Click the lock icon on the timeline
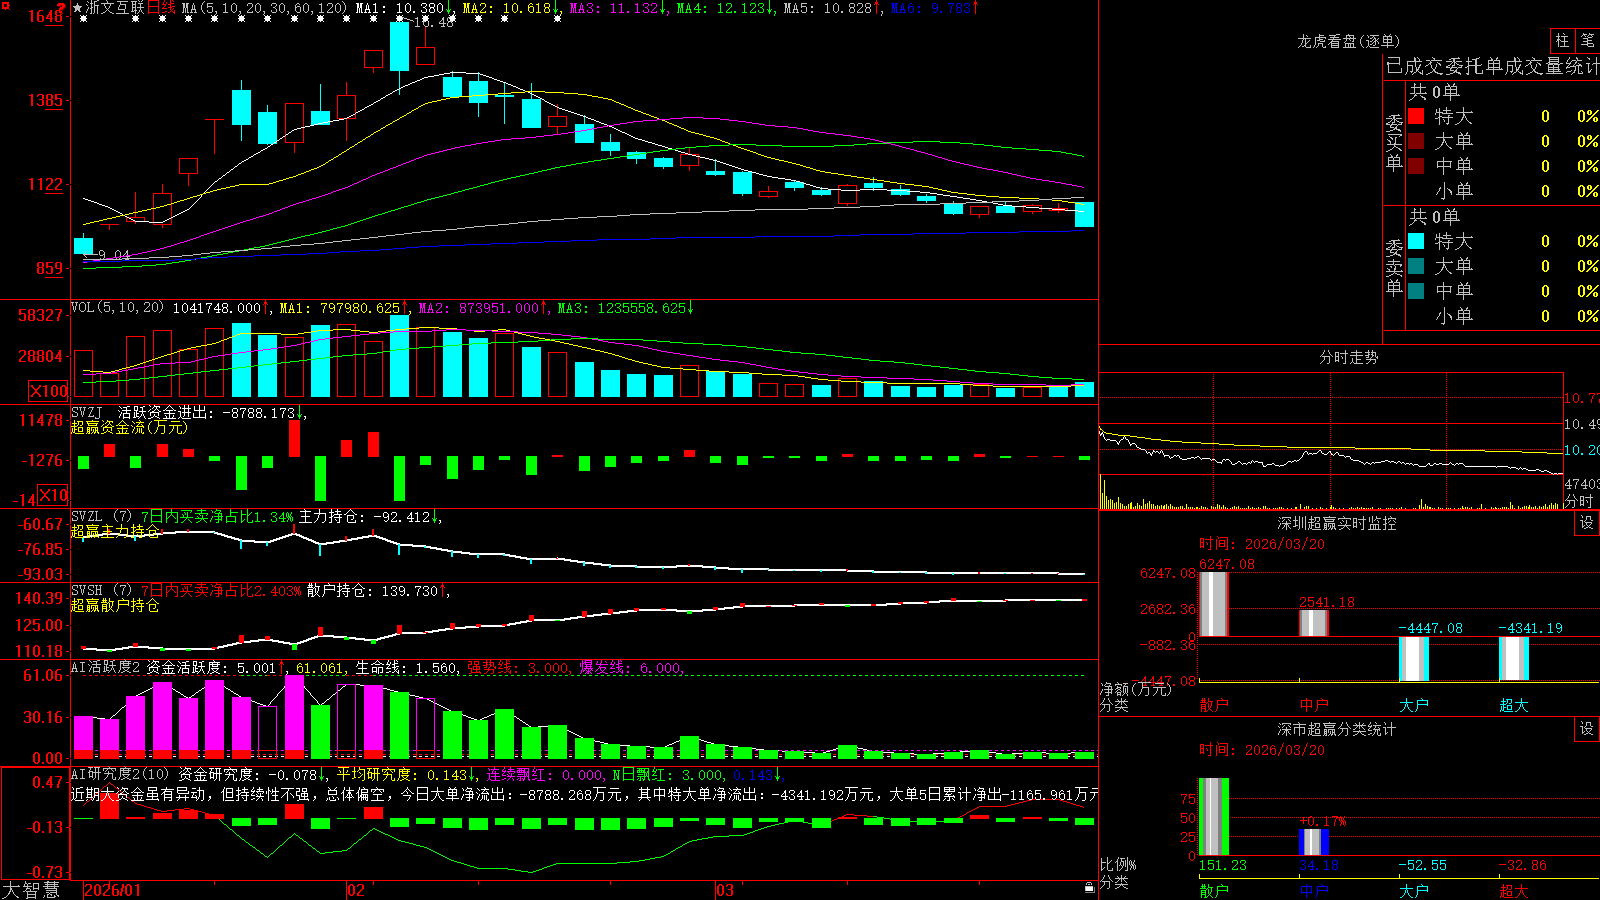 pos(1089,887)
